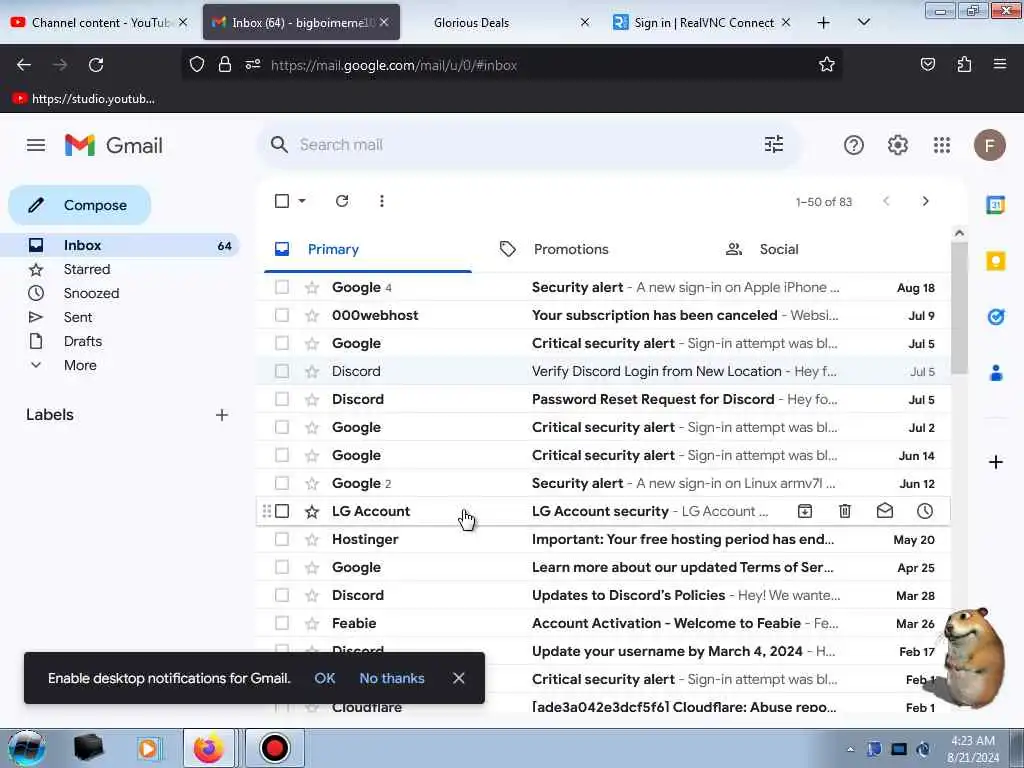Open the account avatar F

click(989, 145)
